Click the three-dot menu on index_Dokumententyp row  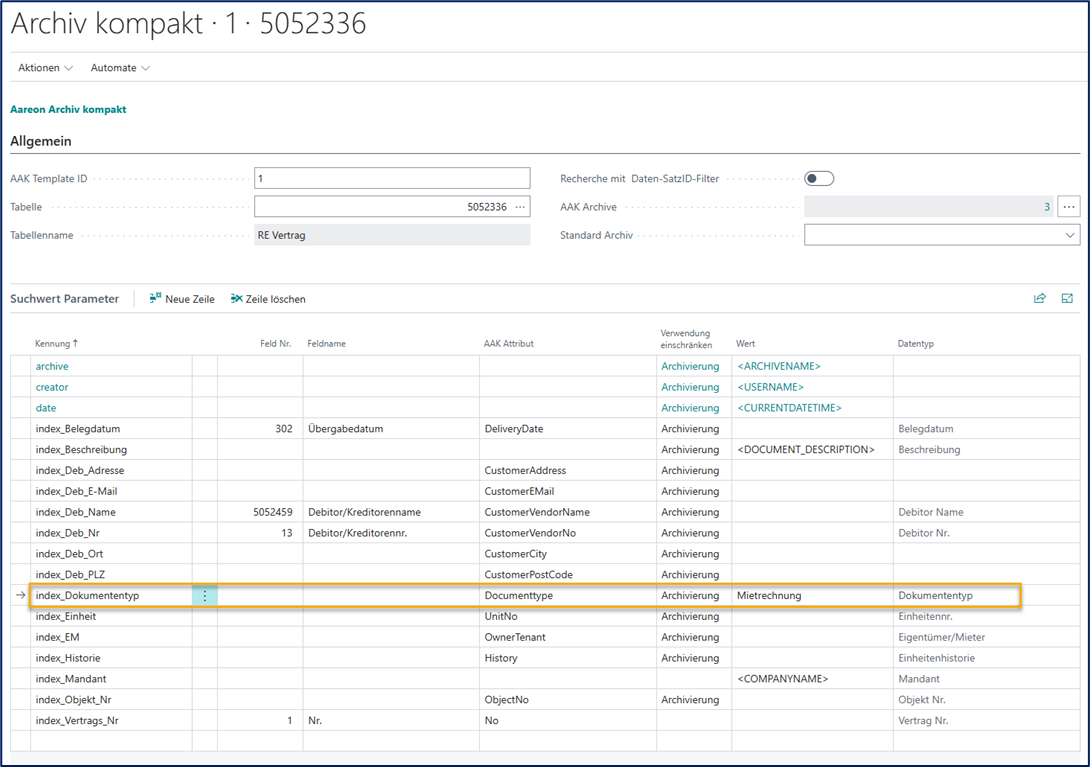pos(205,596)
